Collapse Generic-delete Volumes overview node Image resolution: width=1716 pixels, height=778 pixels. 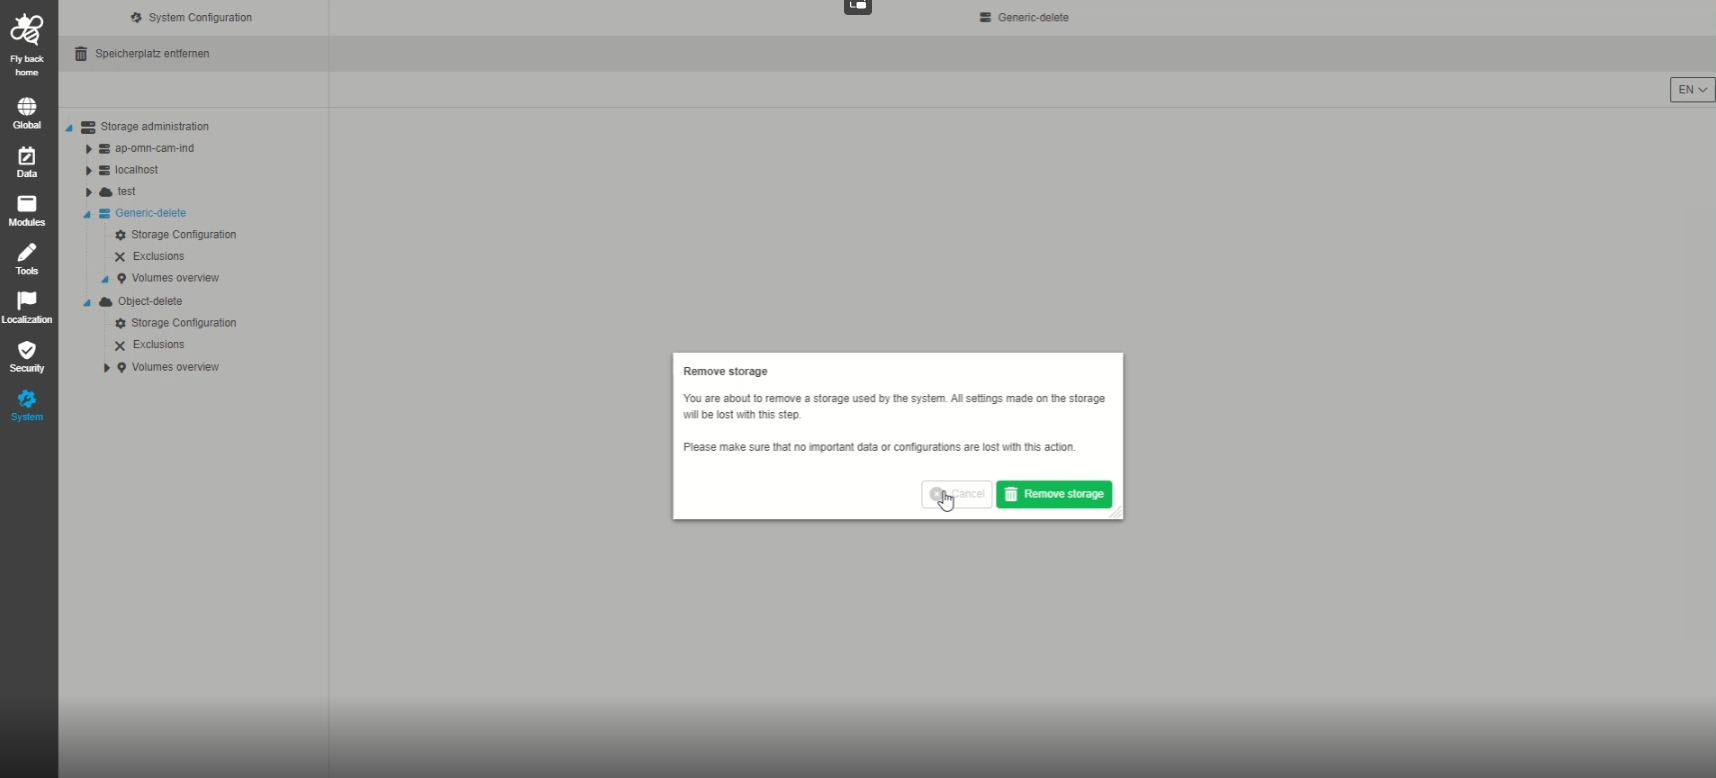click(x=105, y=280)
